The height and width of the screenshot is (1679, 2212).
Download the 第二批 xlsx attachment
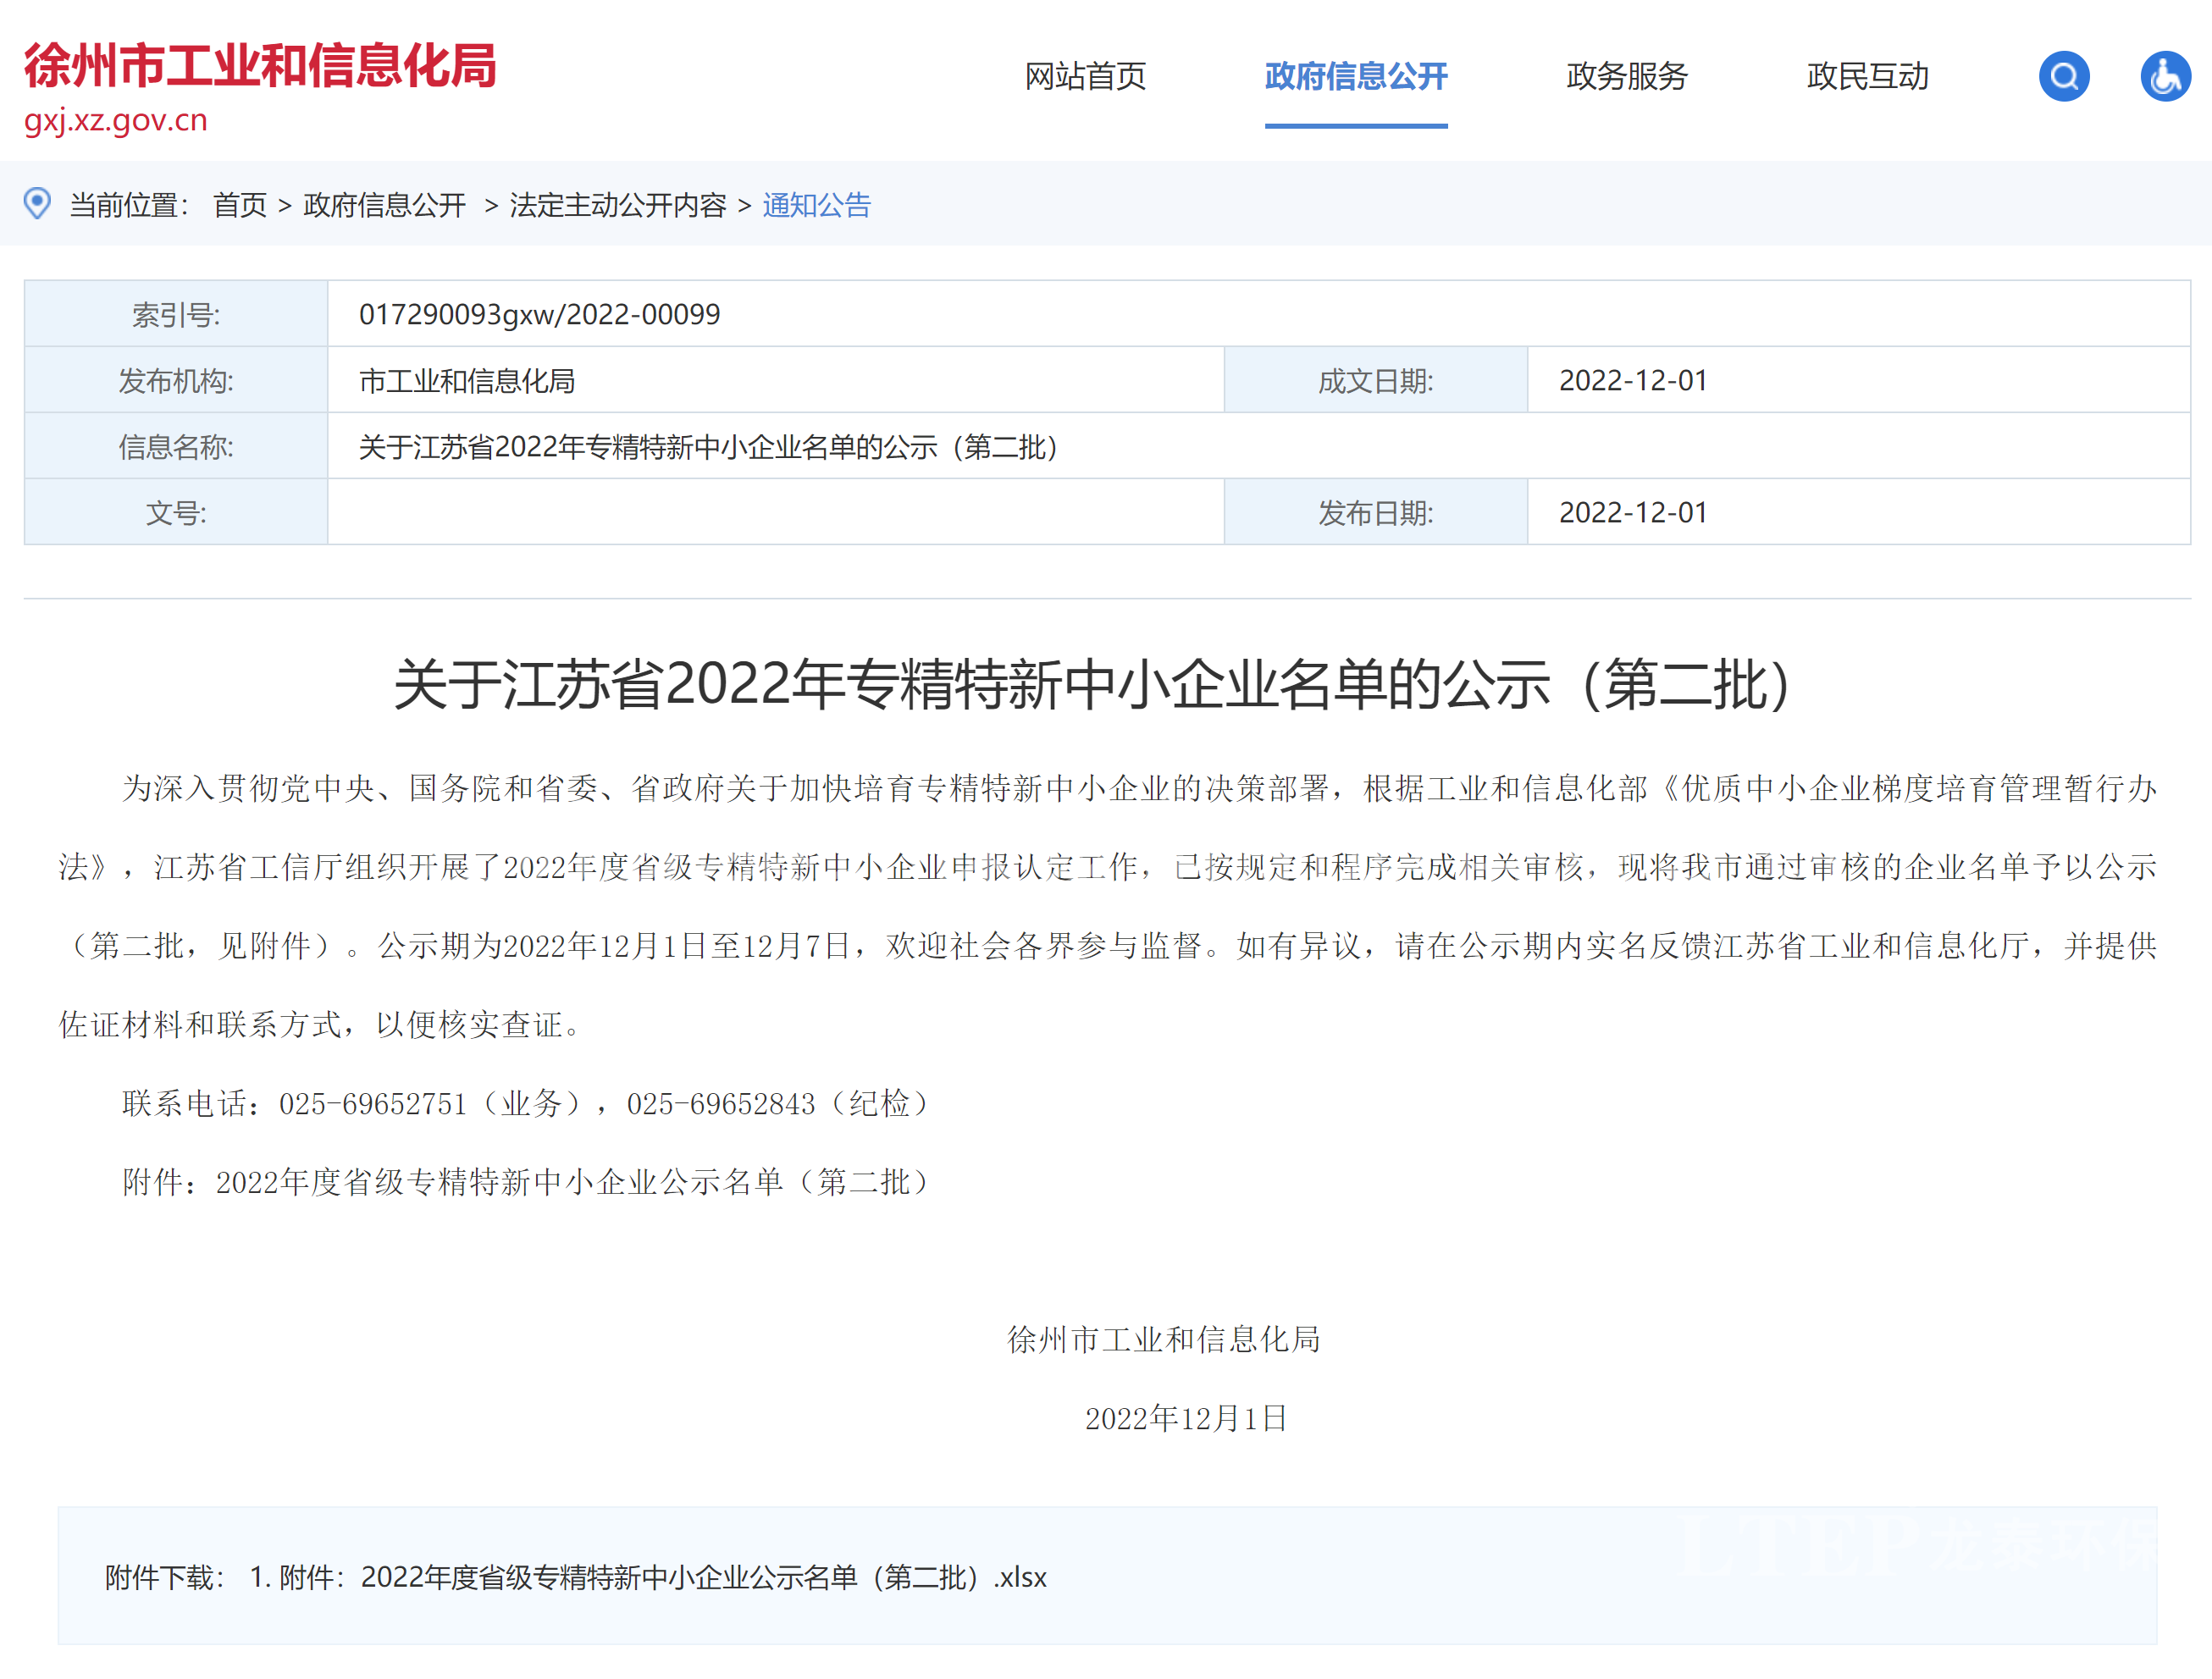[x=662, y=1577]
